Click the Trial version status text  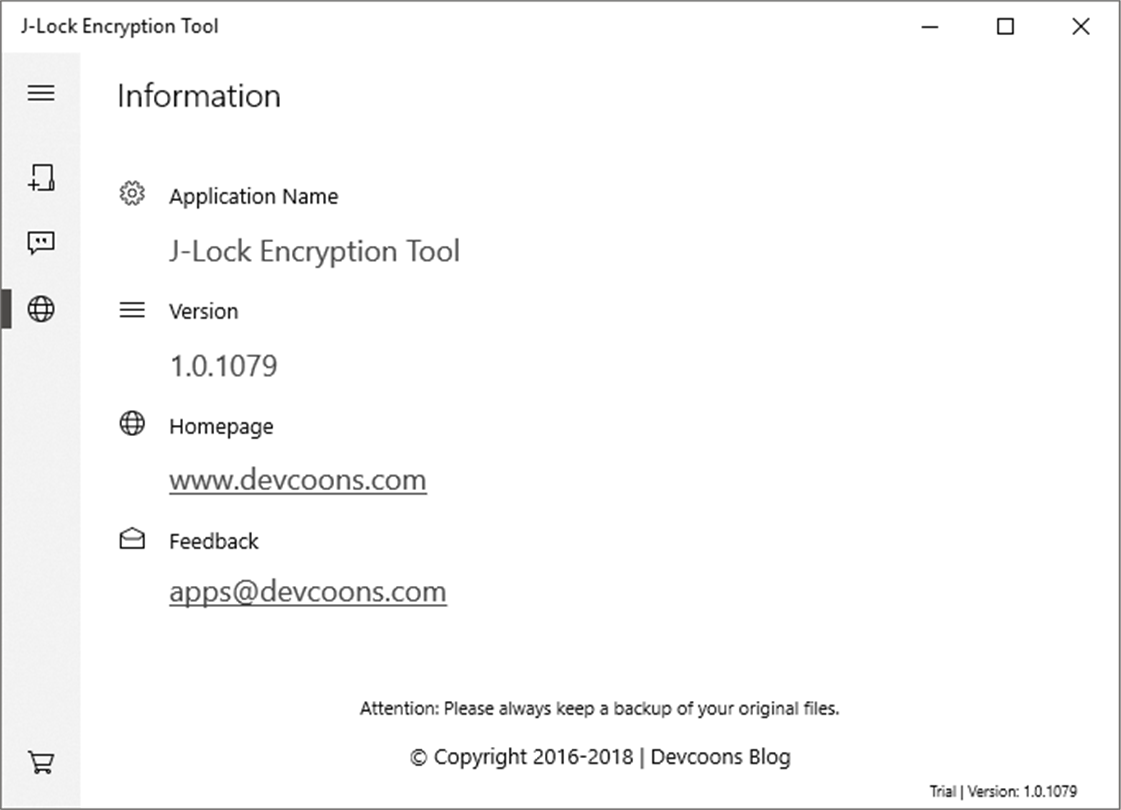click(1003, 791)
